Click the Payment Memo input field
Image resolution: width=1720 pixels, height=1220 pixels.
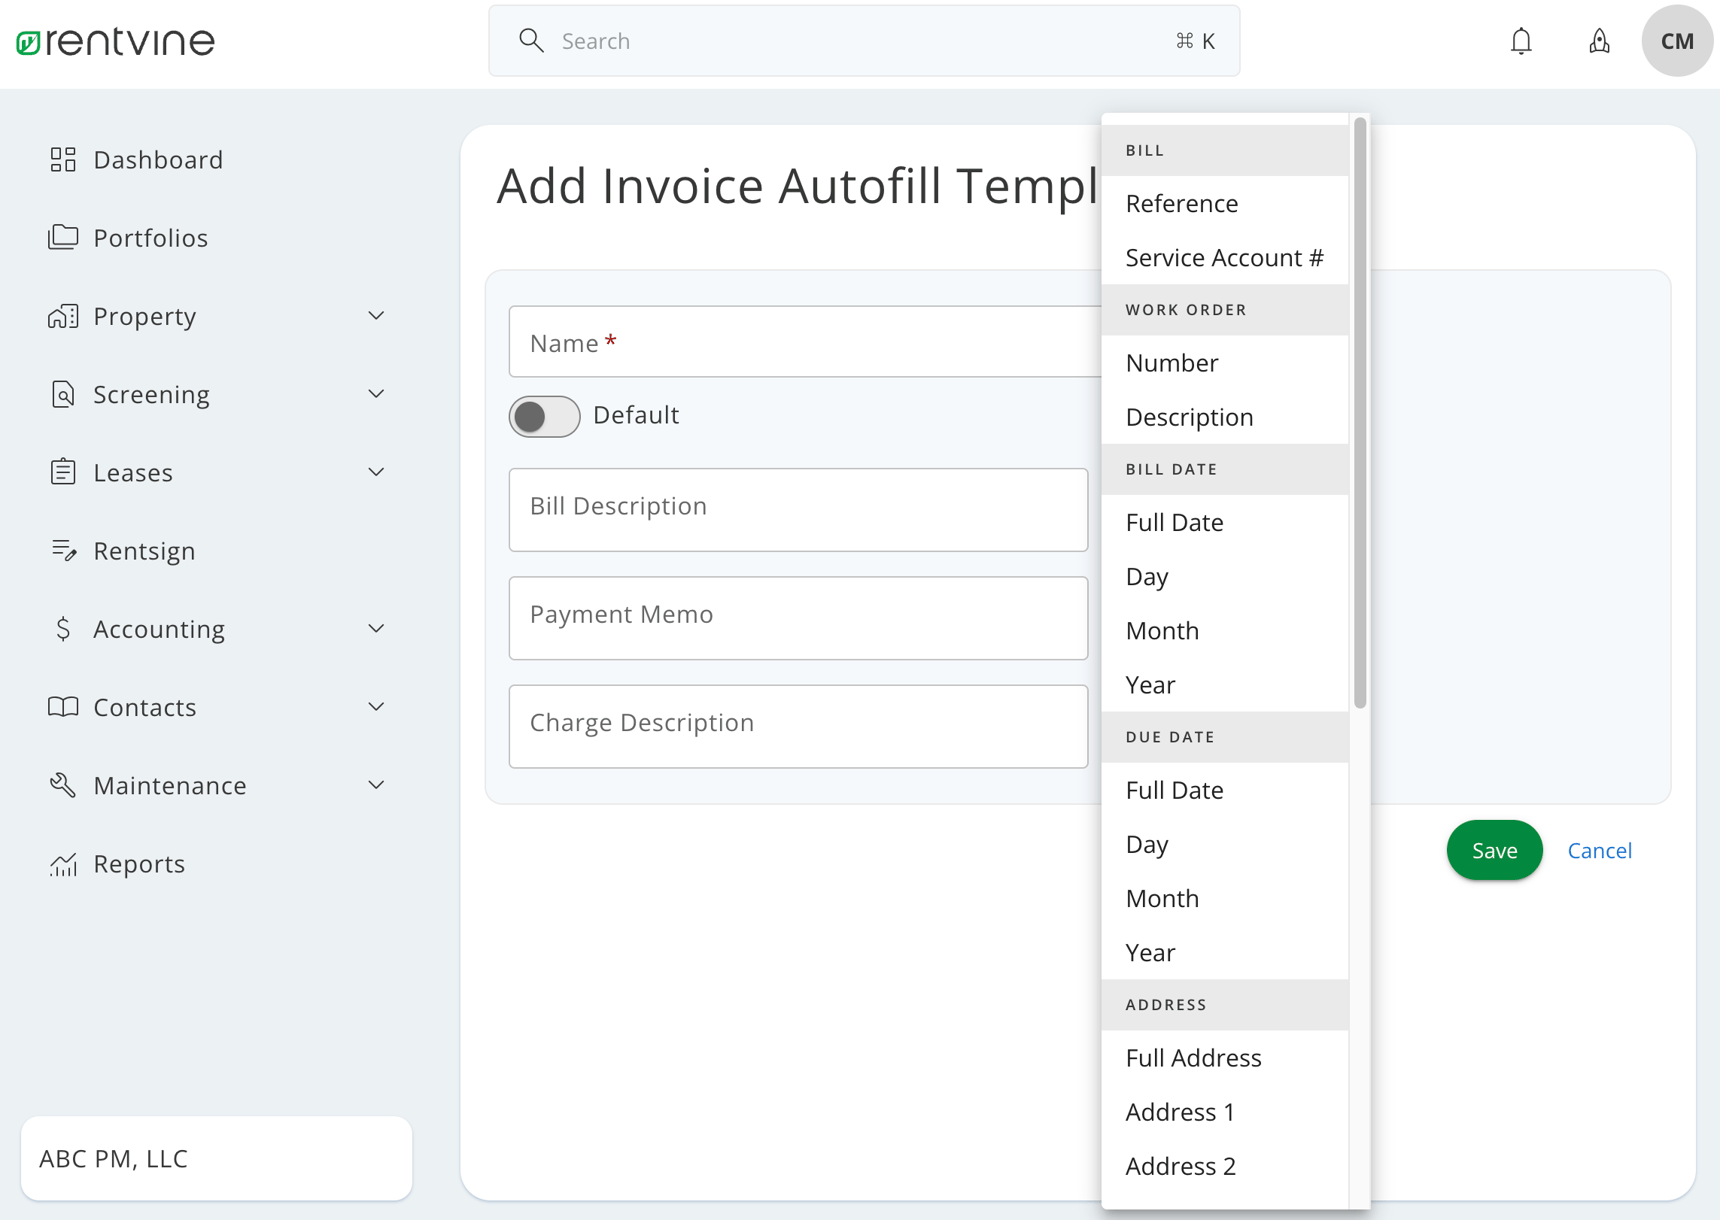pos(798,617)
